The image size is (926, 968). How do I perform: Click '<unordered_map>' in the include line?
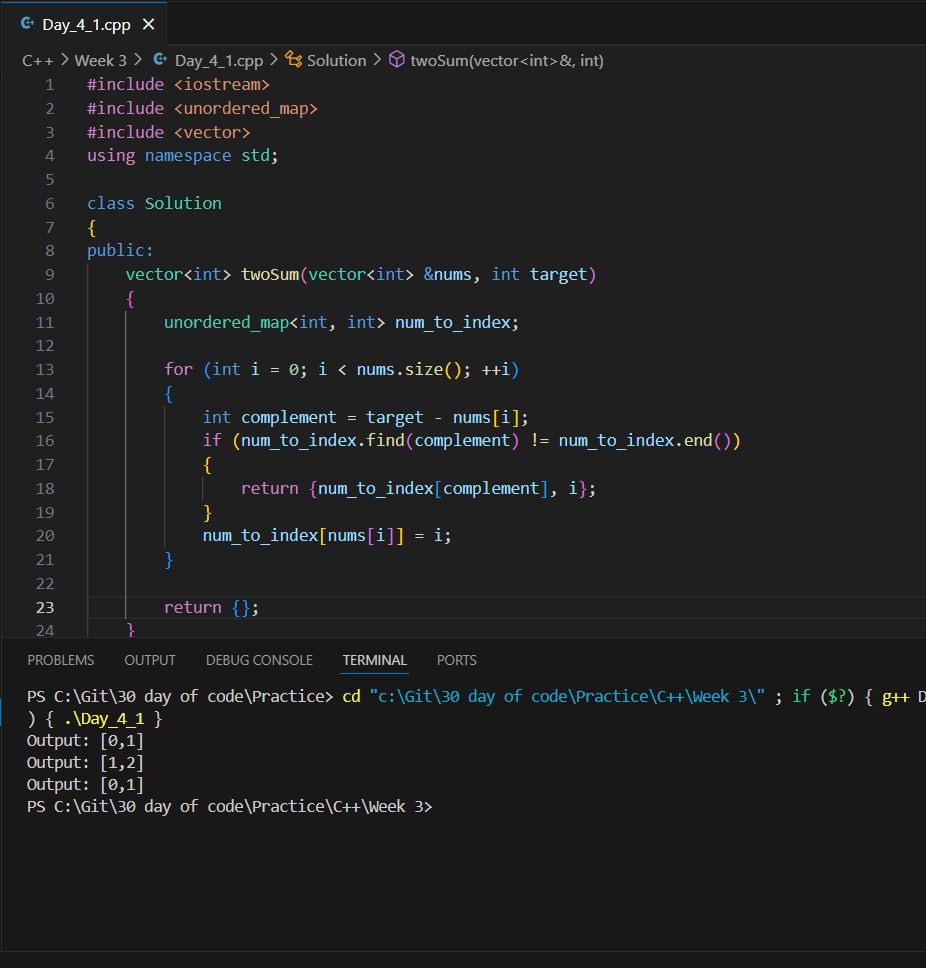pyautogui.click(x=246, y=109)
